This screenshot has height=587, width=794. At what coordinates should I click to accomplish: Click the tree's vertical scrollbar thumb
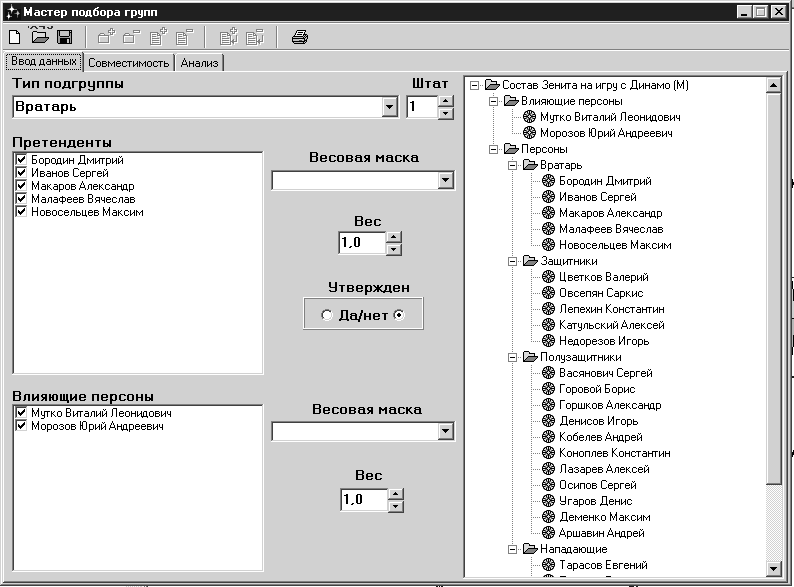coord(773,288)
